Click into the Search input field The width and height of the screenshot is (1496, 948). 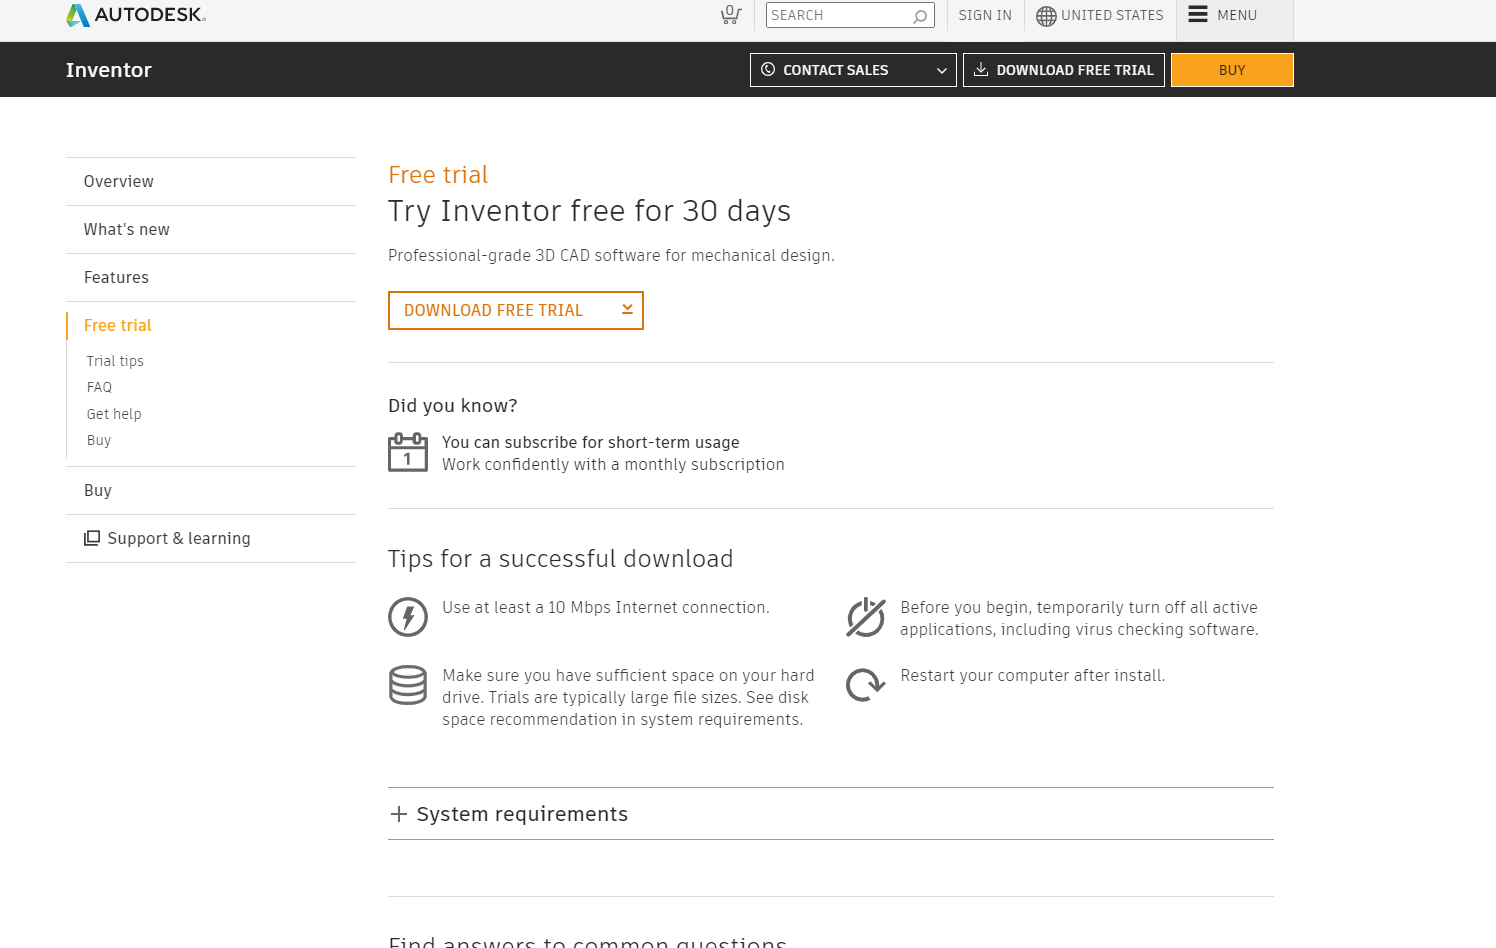pos(838,16)
